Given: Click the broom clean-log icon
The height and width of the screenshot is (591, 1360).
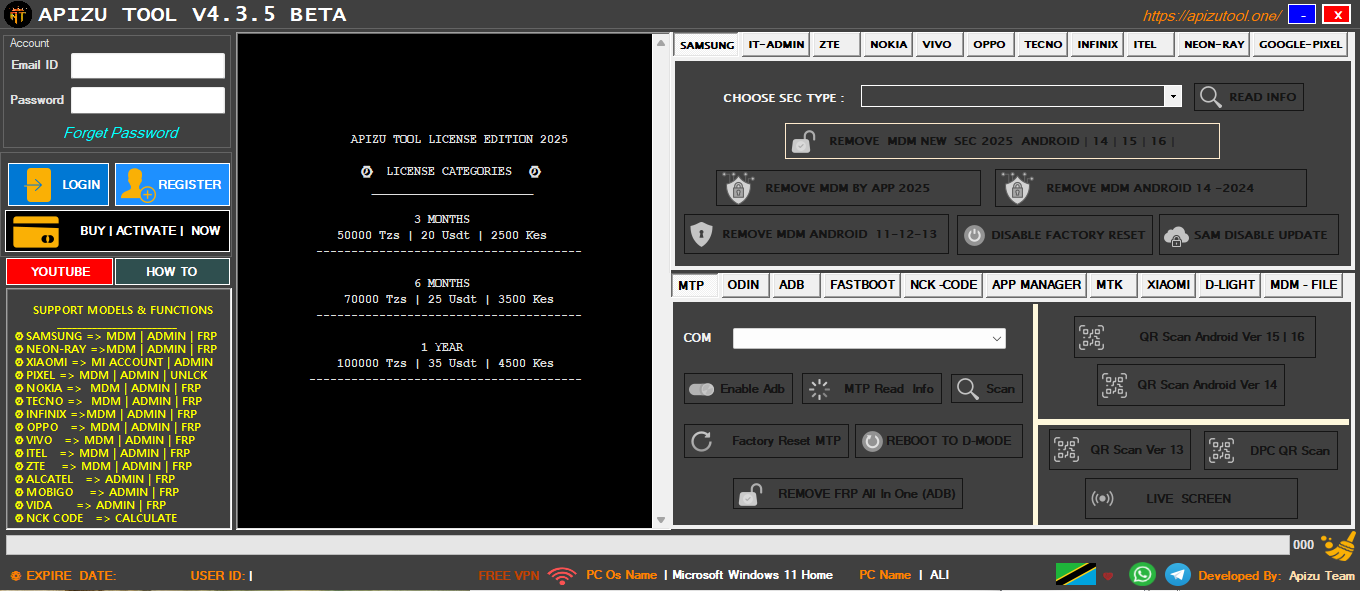Looking at the screenshot, I should [1337, 546].
